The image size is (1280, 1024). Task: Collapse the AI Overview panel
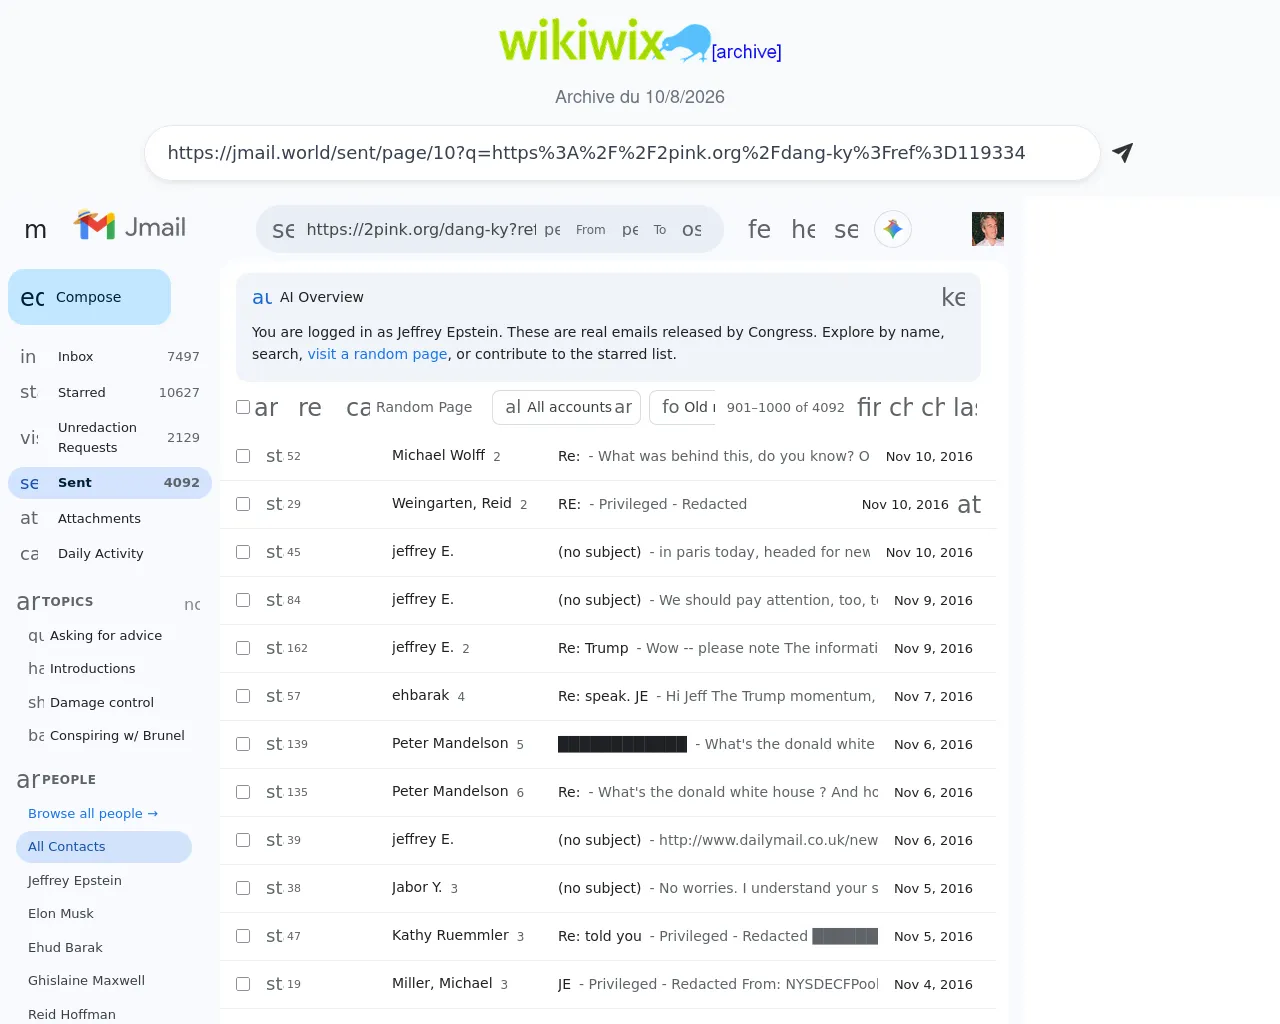(953, 297)
